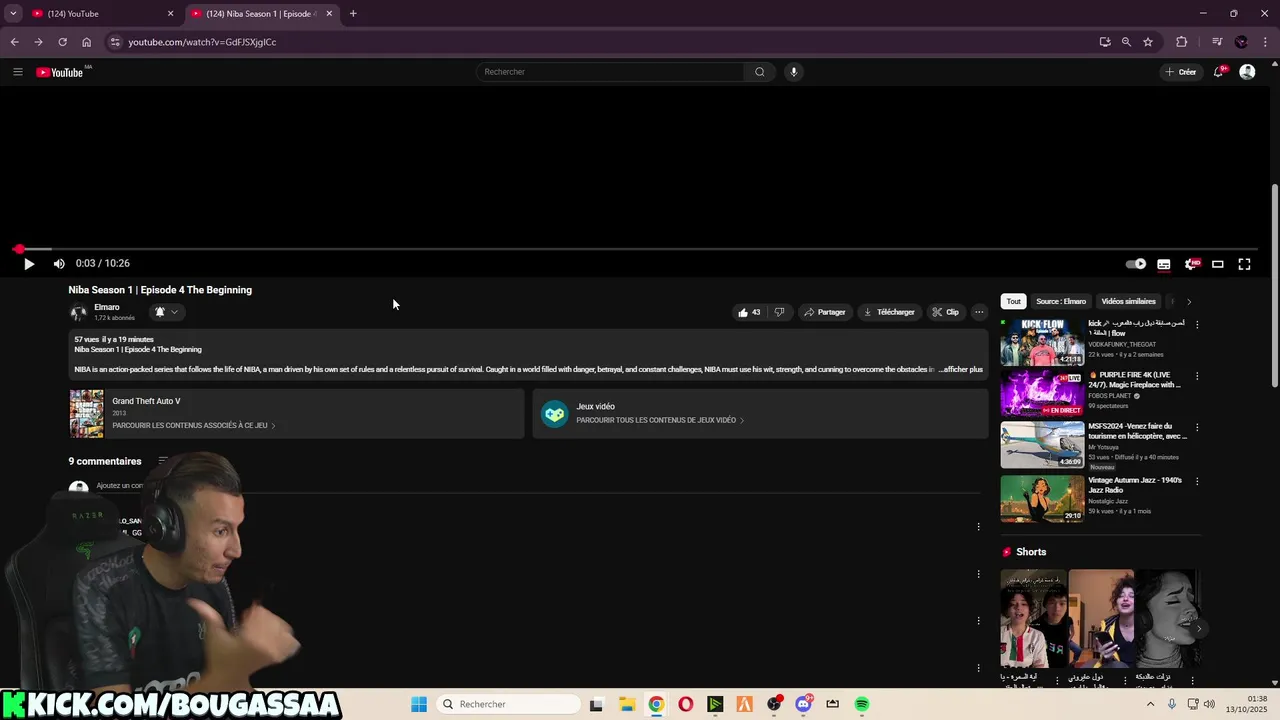Bookmark this page star icon
1280x720 pixels.
1148,42
